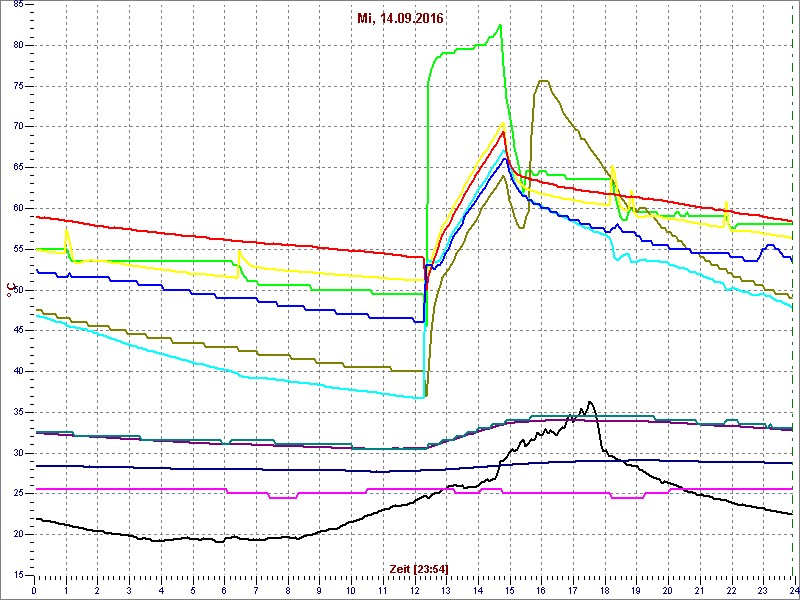This screenshot has height=600, width=800.
Task: Select the 30 value on the temperature axis
Action: tap(17, 453)
